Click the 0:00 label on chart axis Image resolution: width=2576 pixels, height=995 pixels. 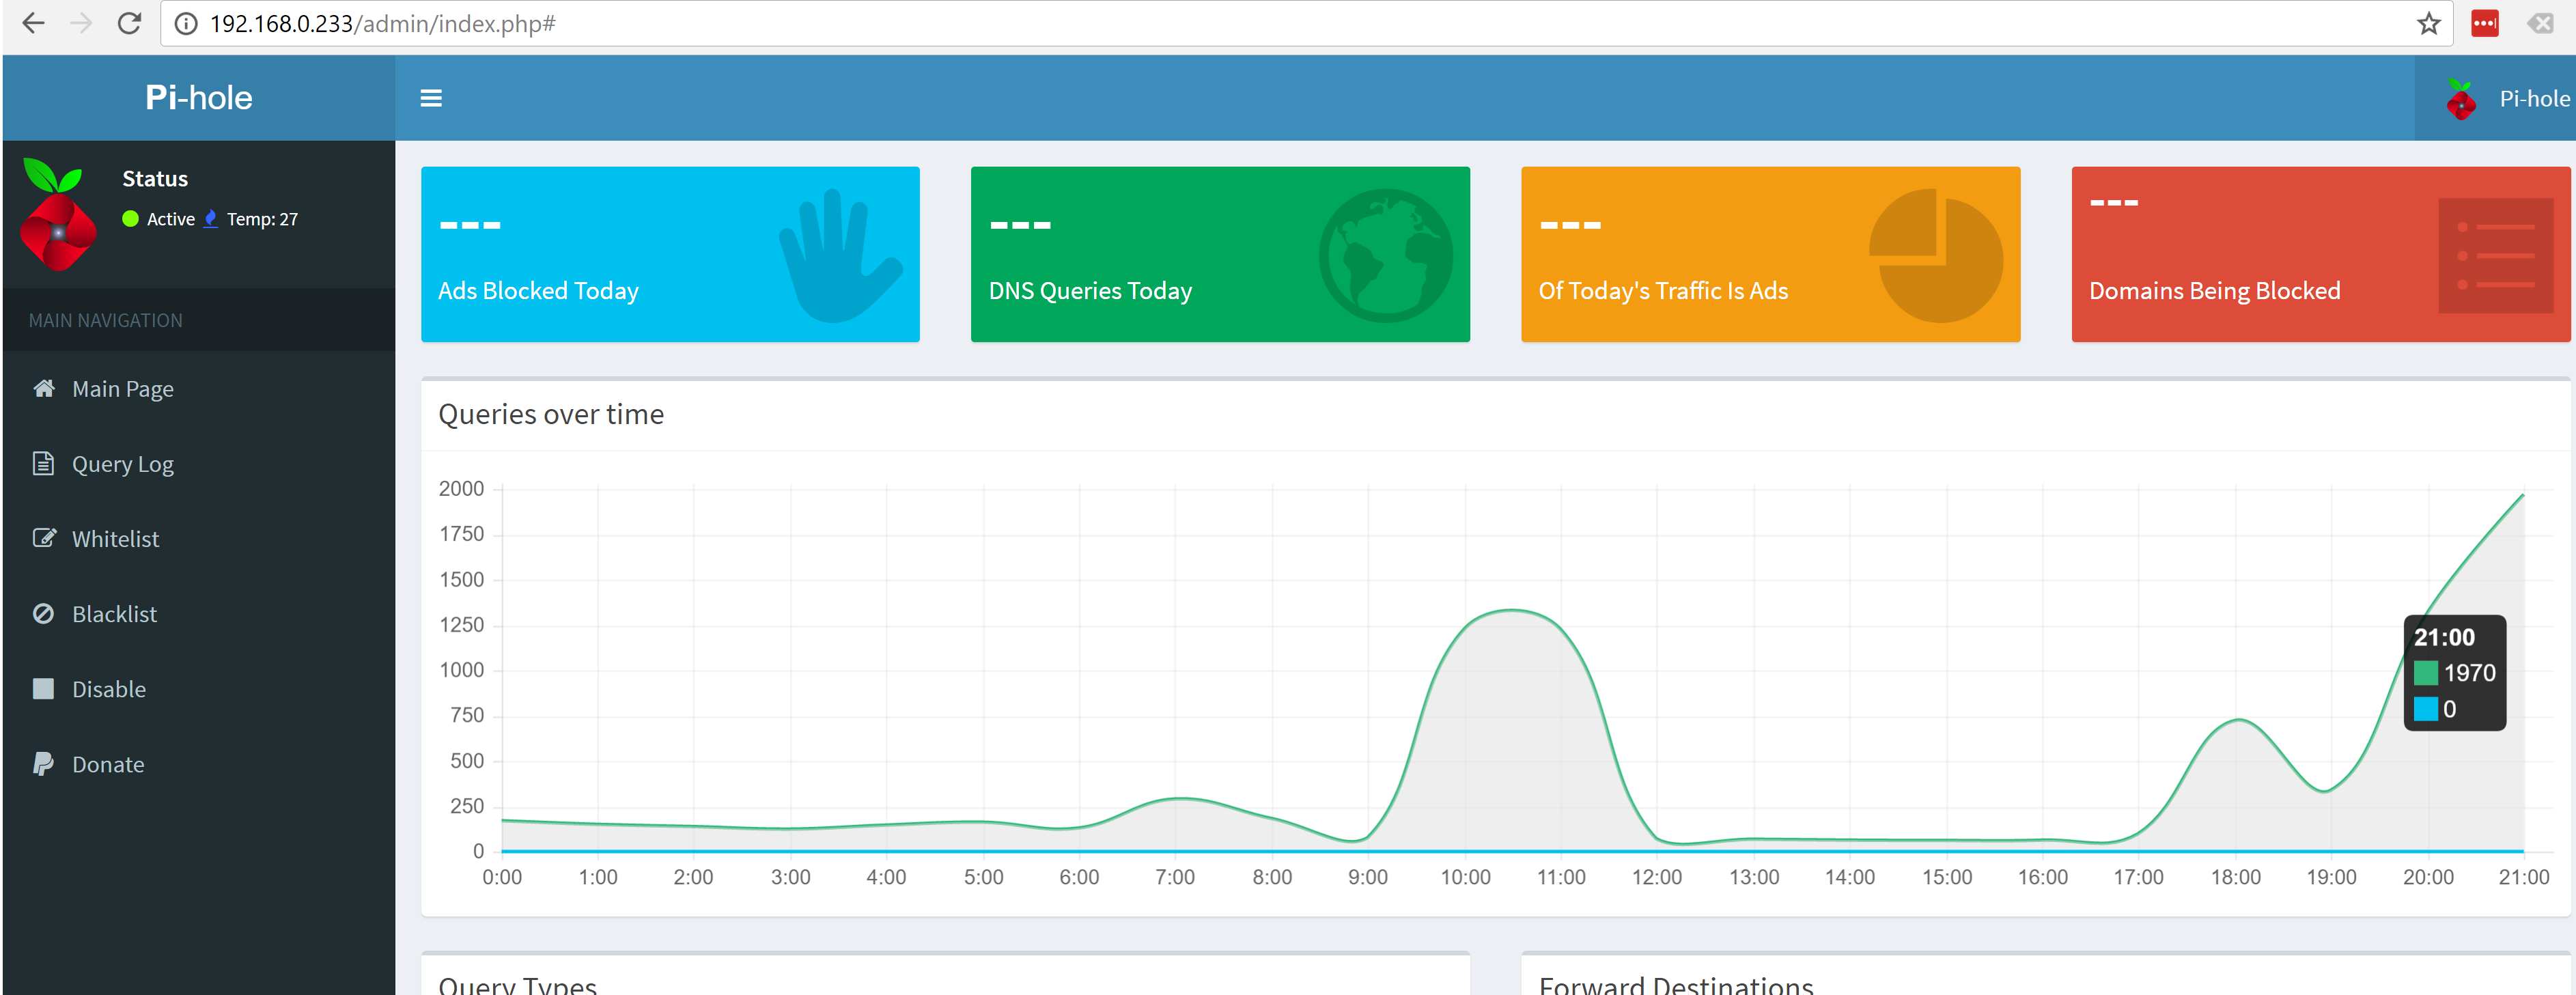click(x=502, y=877)
